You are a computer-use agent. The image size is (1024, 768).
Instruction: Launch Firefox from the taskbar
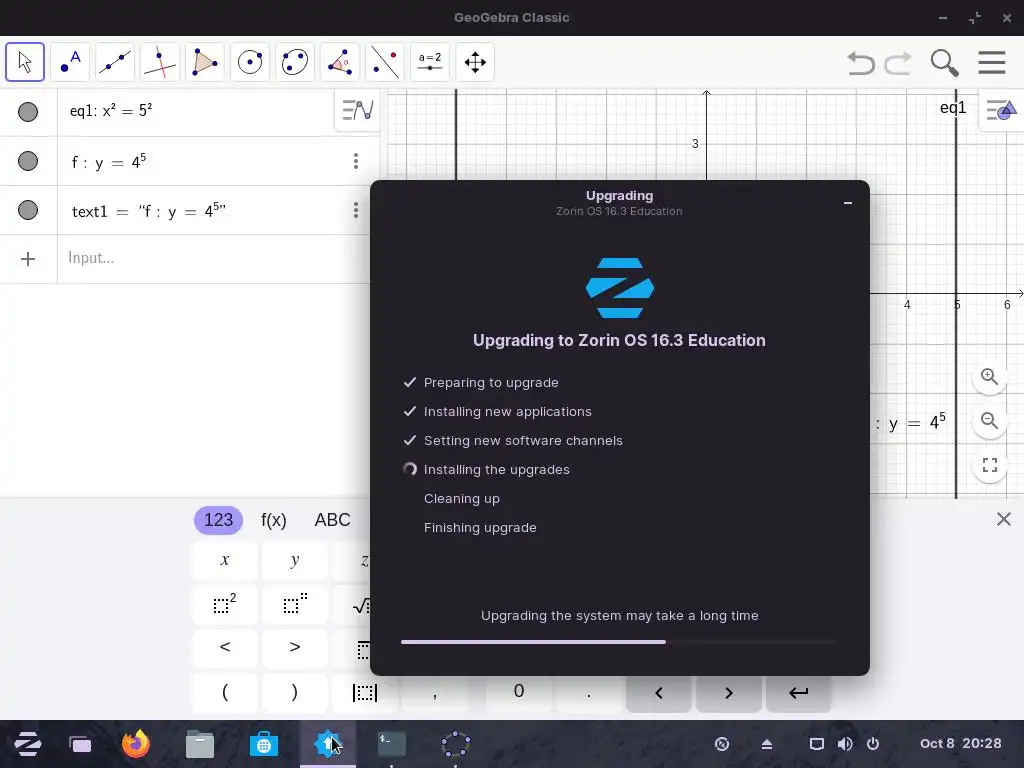[x=136, y=744]
